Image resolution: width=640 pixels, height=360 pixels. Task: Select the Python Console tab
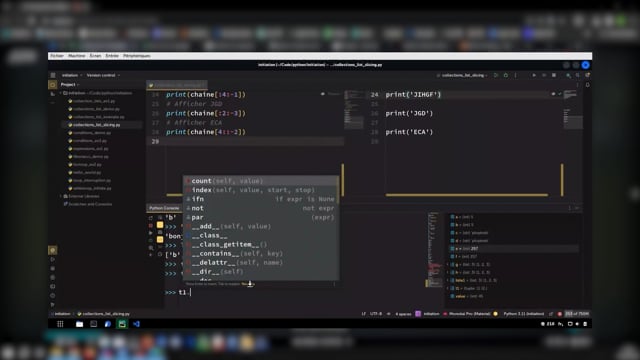[164, 208]
